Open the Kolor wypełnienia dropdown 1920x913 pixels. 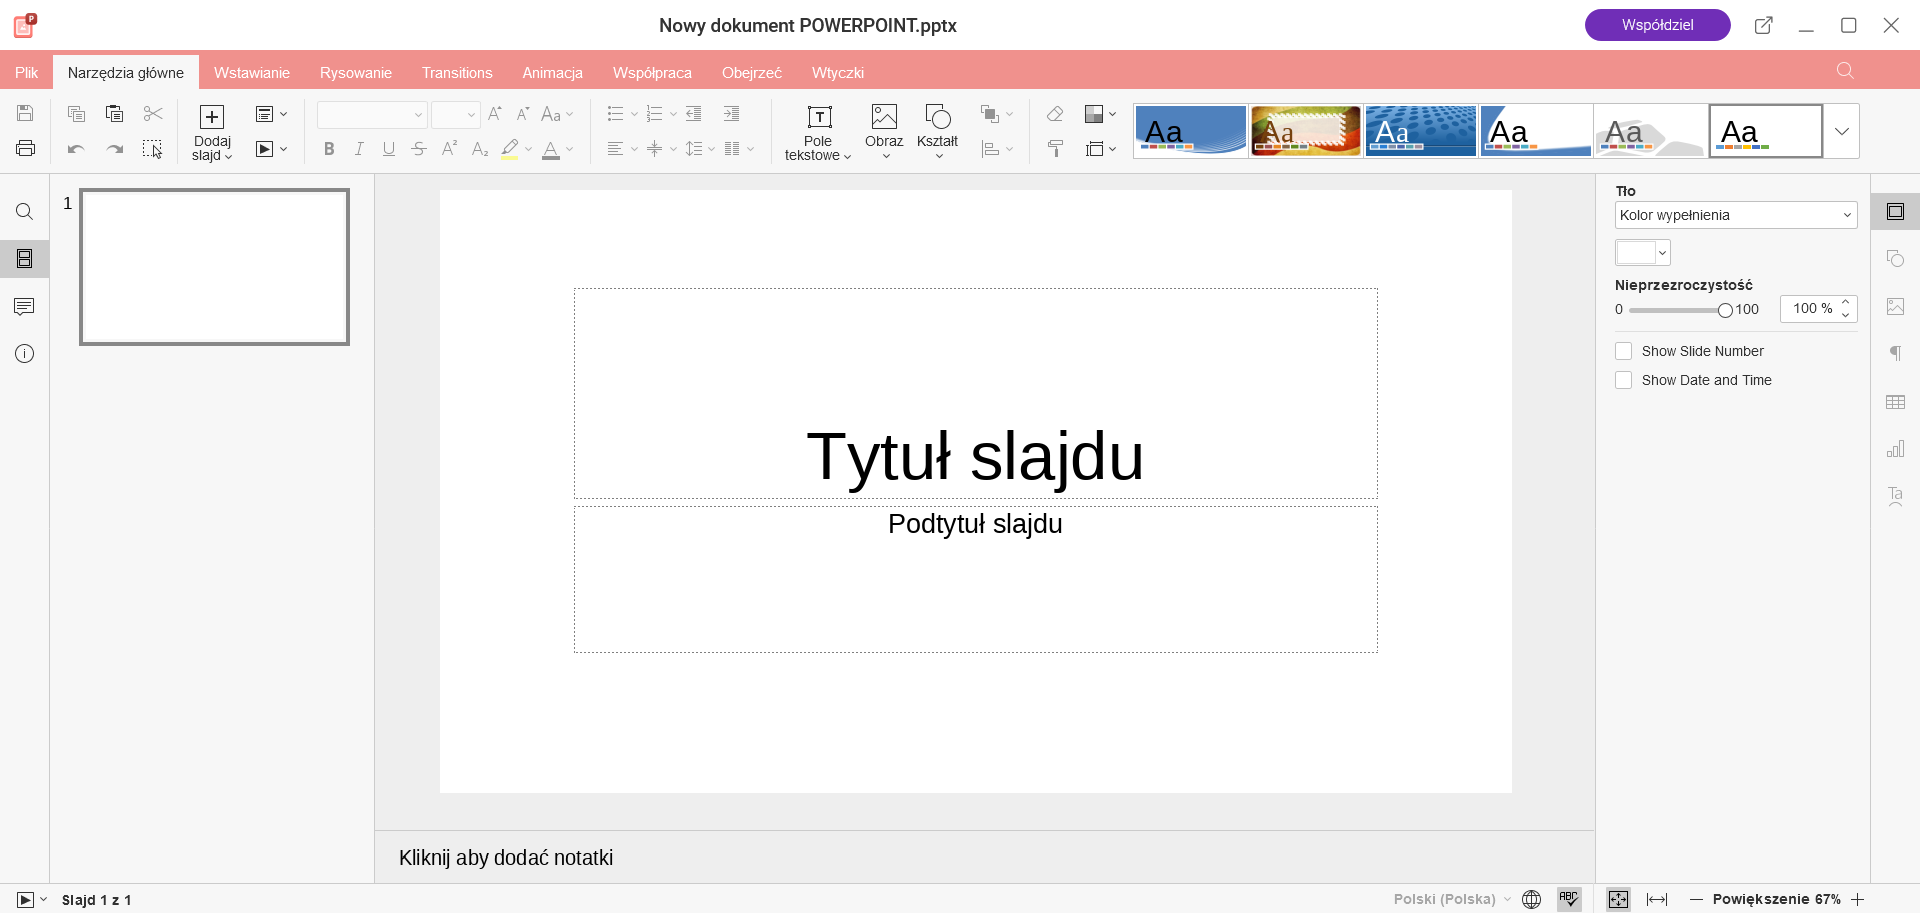coord(1735,215)
